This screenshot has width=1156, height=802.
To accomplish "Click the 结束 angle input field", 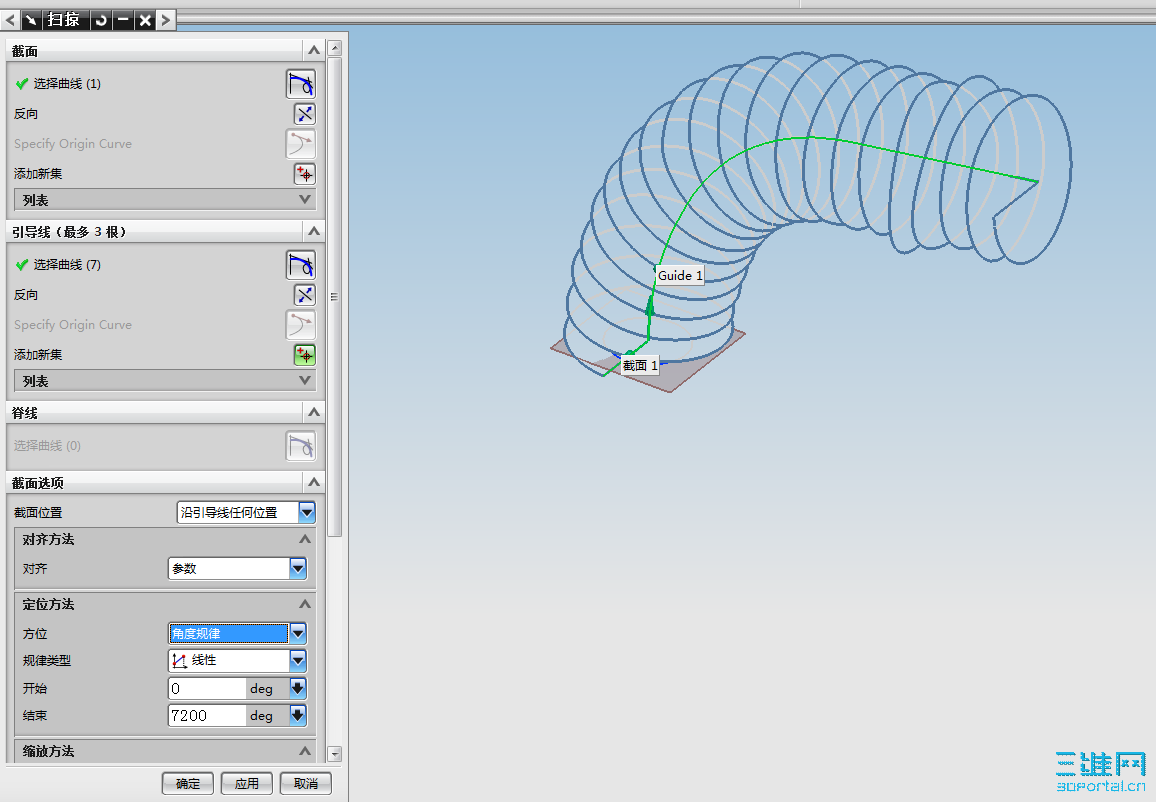I will point(207,716).
